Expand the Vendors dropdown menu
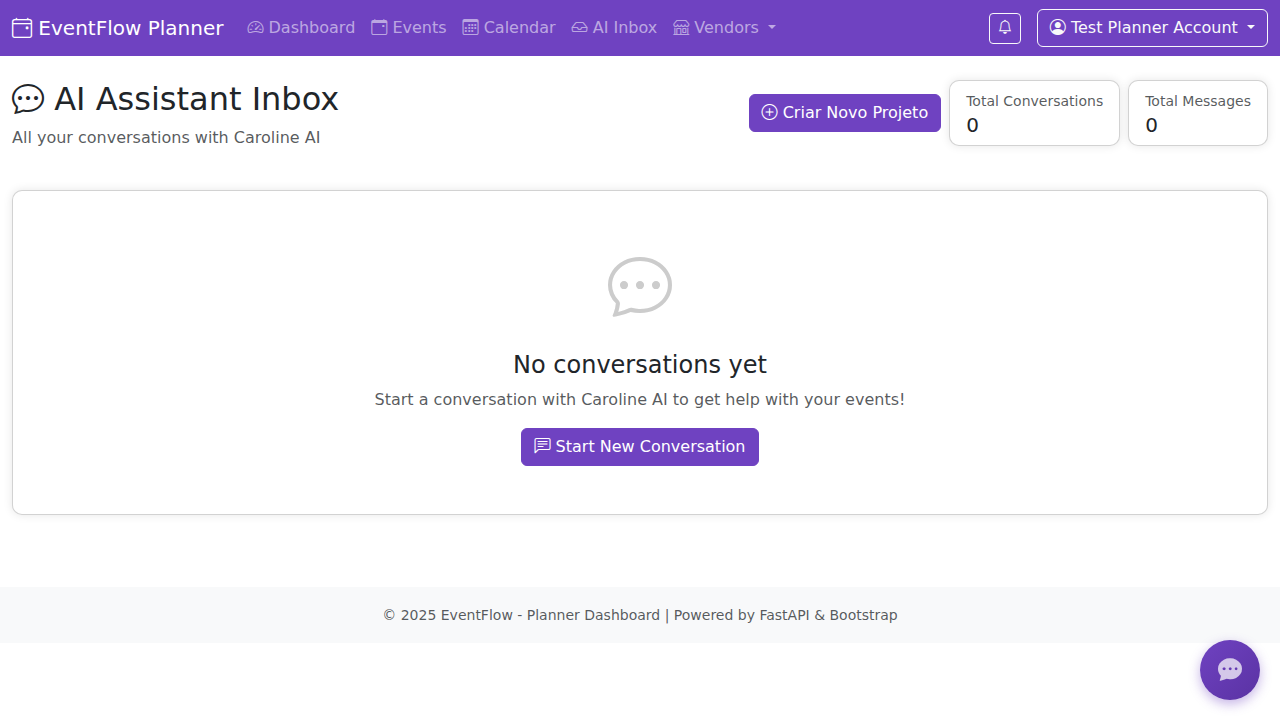The width and height of the screenshot is (1280, 720). (x=725, y=28)
